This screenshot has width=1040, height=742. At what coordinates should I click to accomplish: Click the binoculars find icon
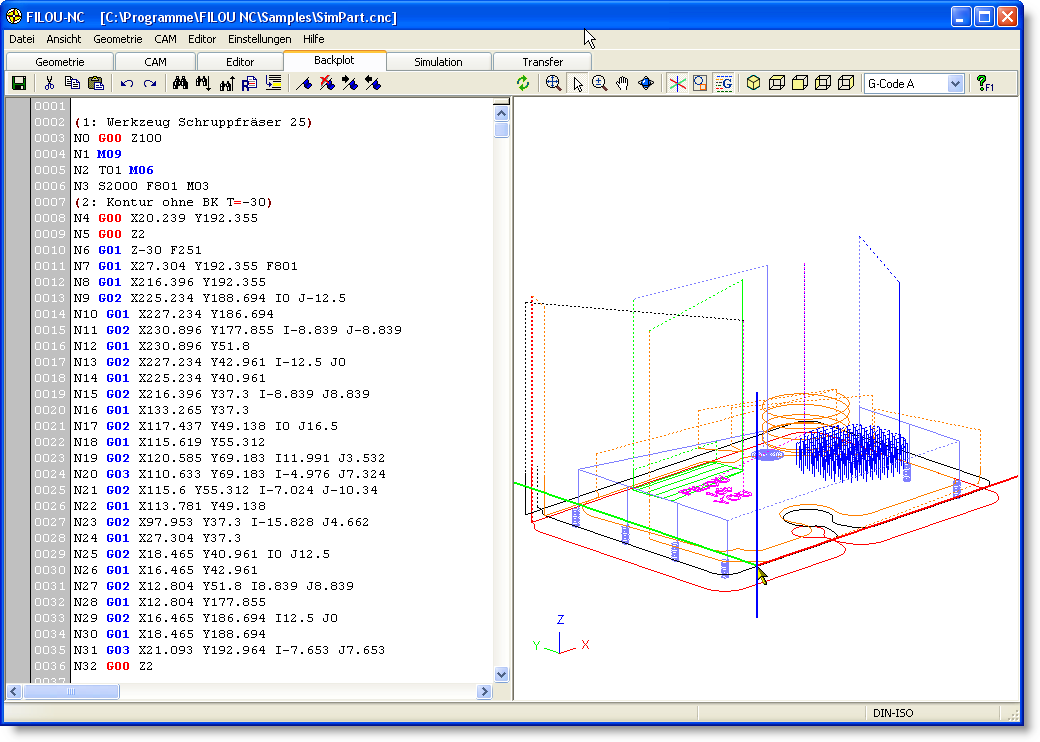pos(181,84)
